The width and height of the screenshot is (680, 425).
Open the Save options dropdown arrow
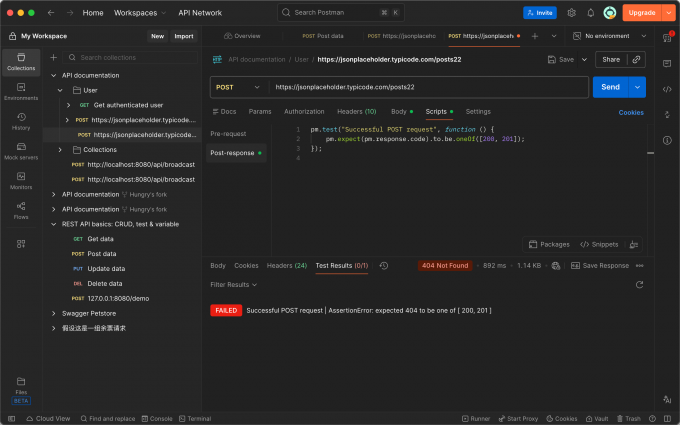tap(584, 59)
